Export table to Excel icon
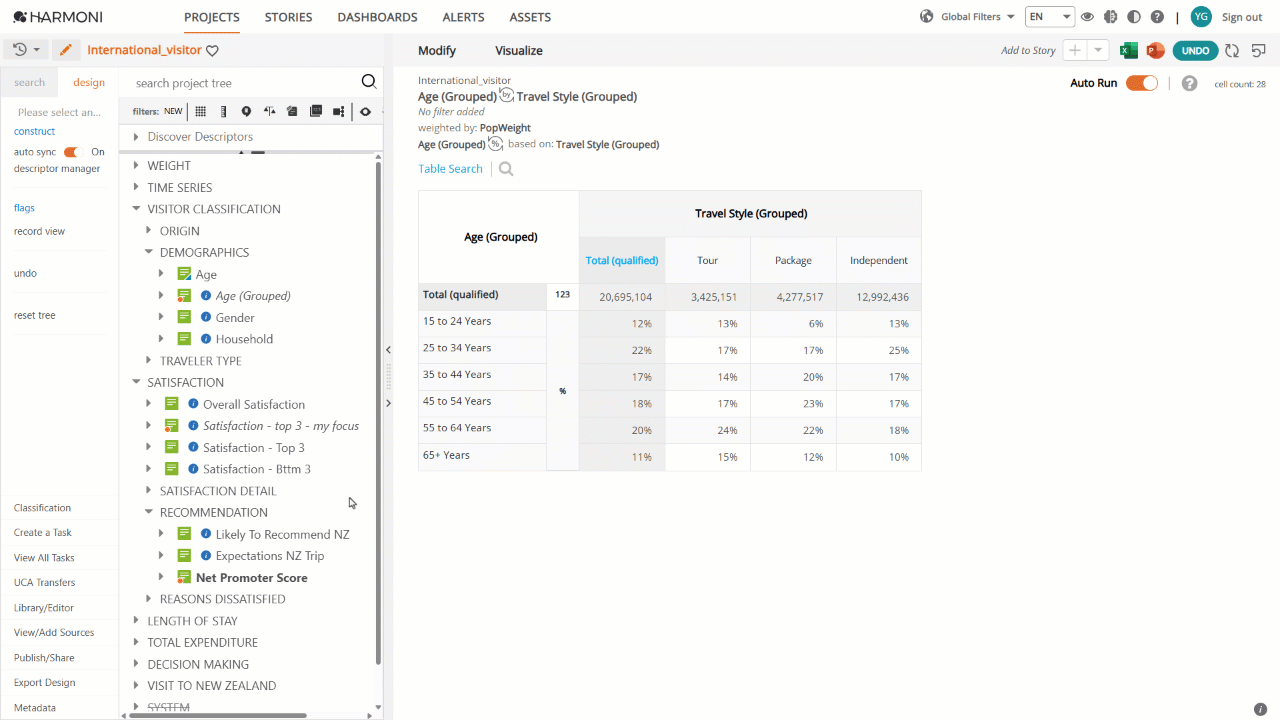The width and height of the screenshot is (1280, 720). (x=1129, y=51)
